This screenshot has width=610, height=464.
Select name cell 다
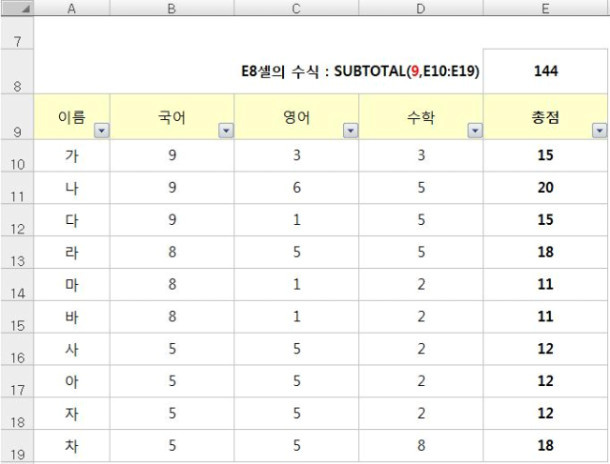[x=72, y=220]
